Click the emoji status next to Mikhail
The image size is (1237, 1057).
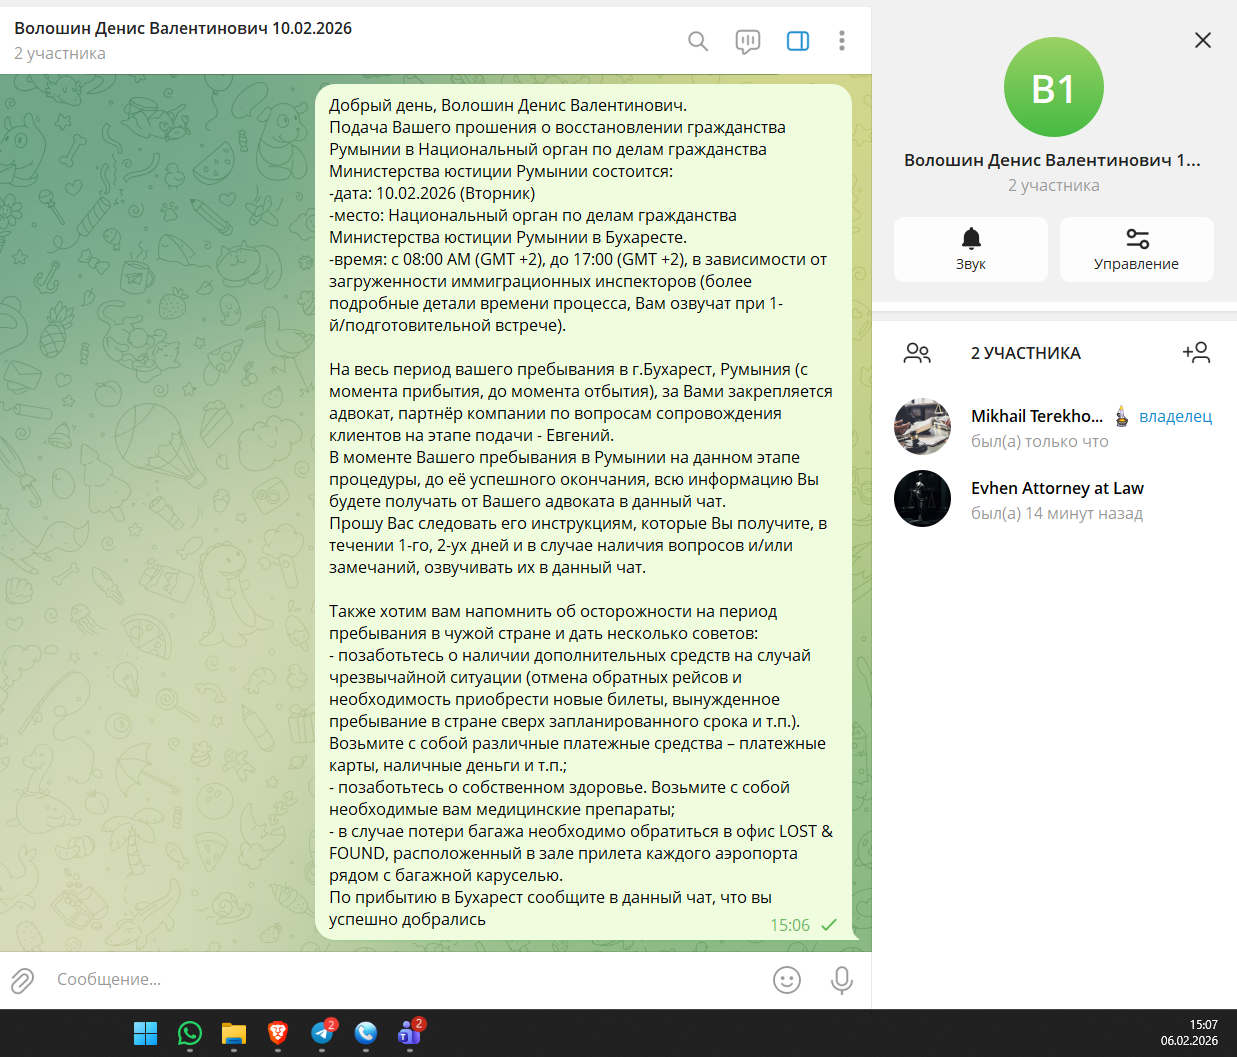[1122, 416]
